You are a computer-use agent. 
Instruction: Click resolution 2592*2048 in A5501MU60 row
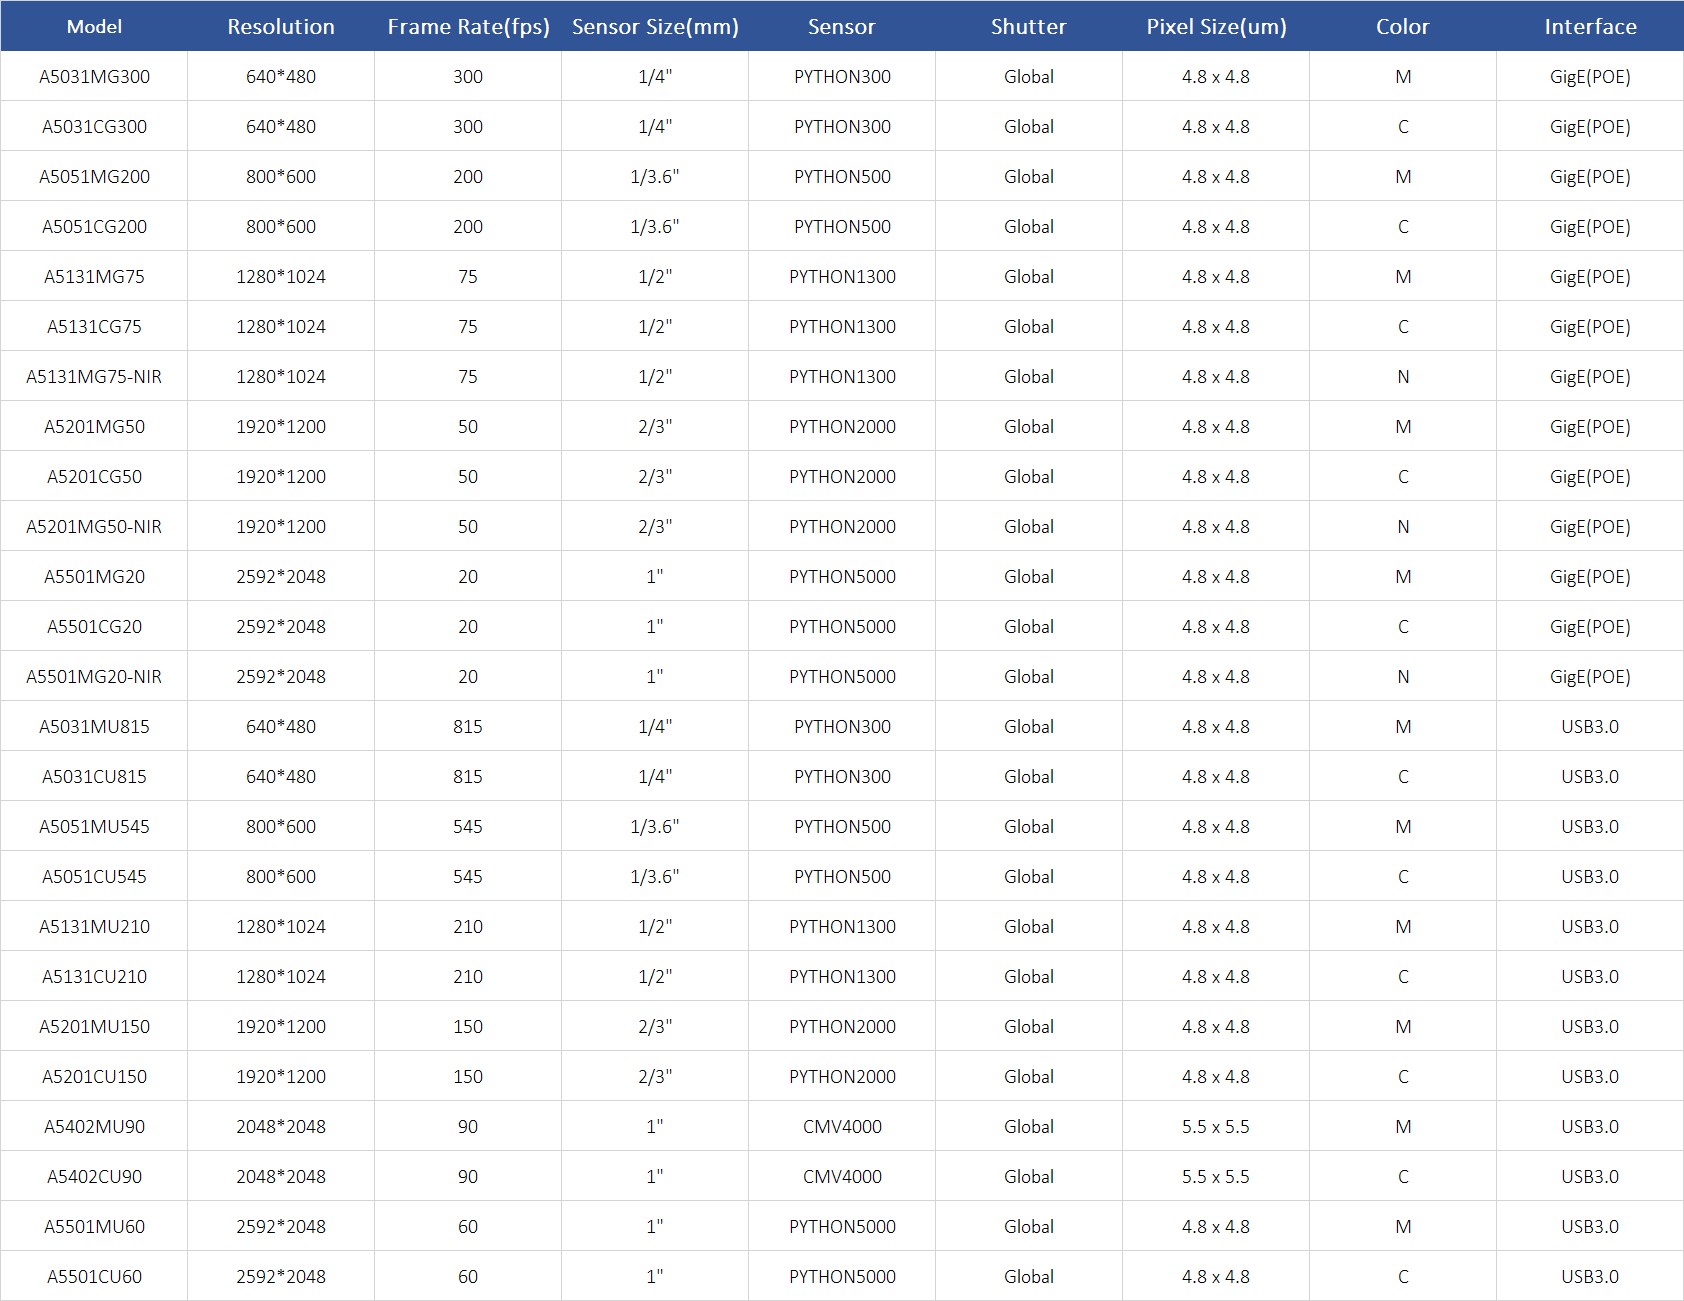(x=281, y=1227)
